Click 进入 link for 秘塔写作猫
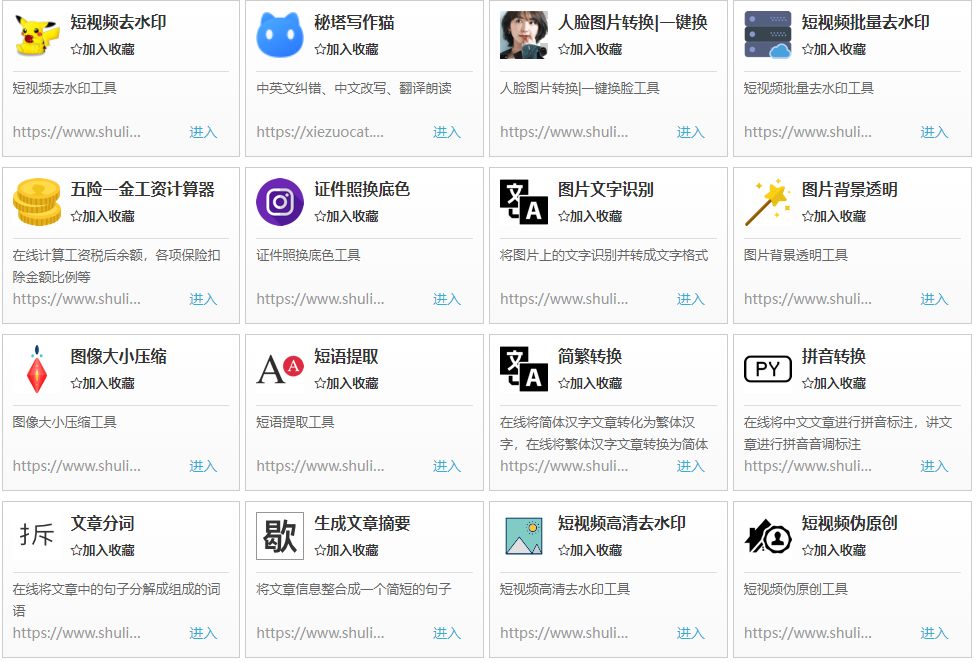979x663 pixels. (x=446, y=132)
